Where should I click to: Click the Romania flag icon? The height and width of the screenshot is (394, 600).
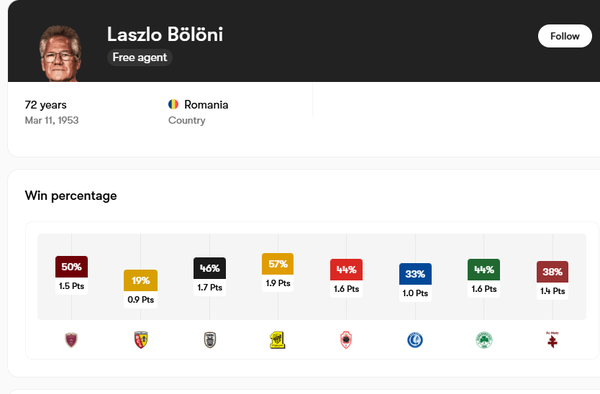tap(173, 104)
